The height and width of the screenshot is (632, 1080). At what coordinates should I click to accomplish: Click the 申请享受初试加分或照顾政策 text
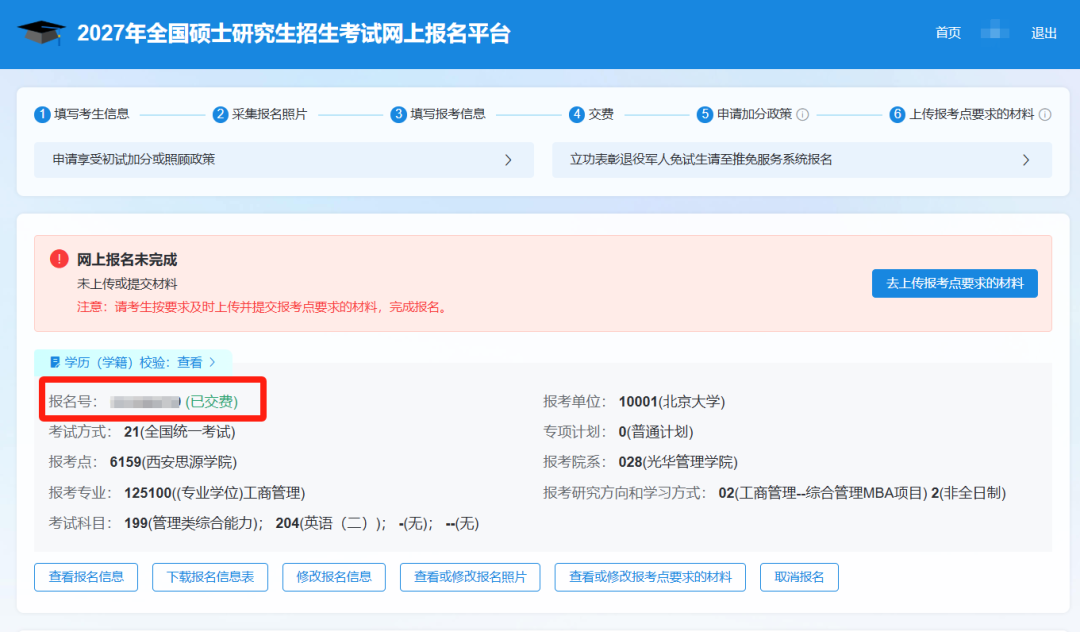(134, 160)
